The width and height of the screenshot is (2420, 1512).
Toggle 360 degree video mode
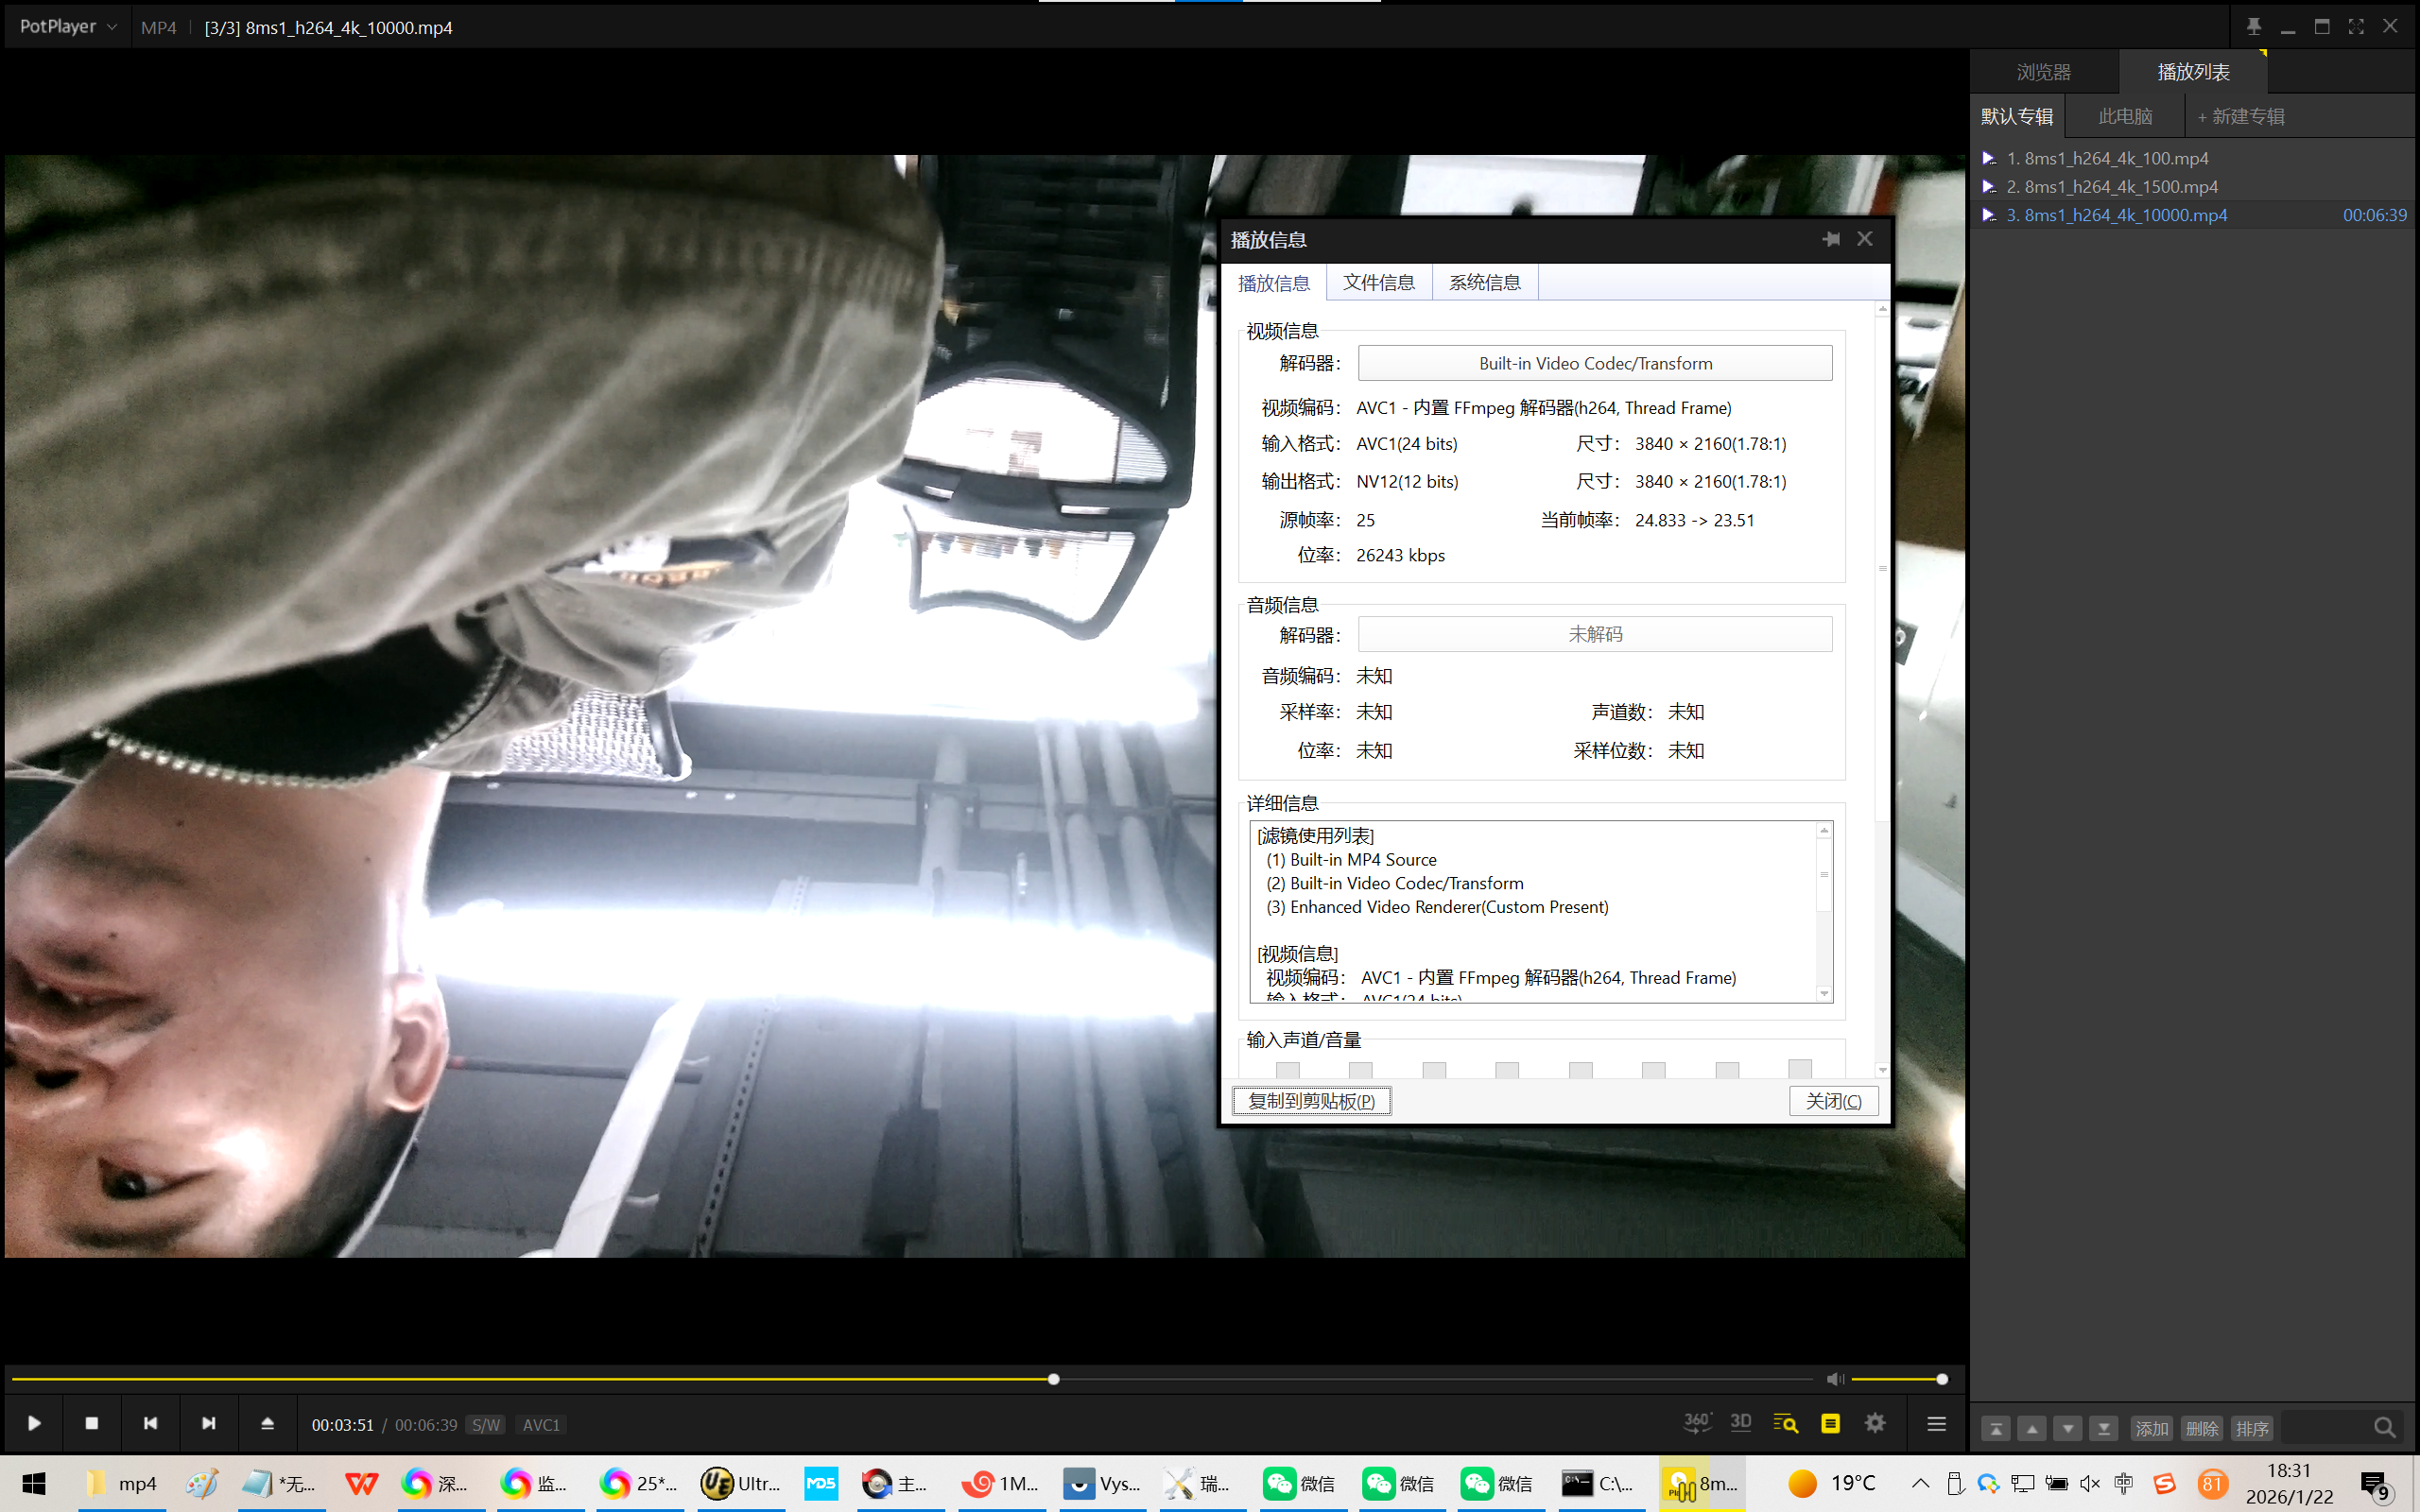click(1696, 1423)
